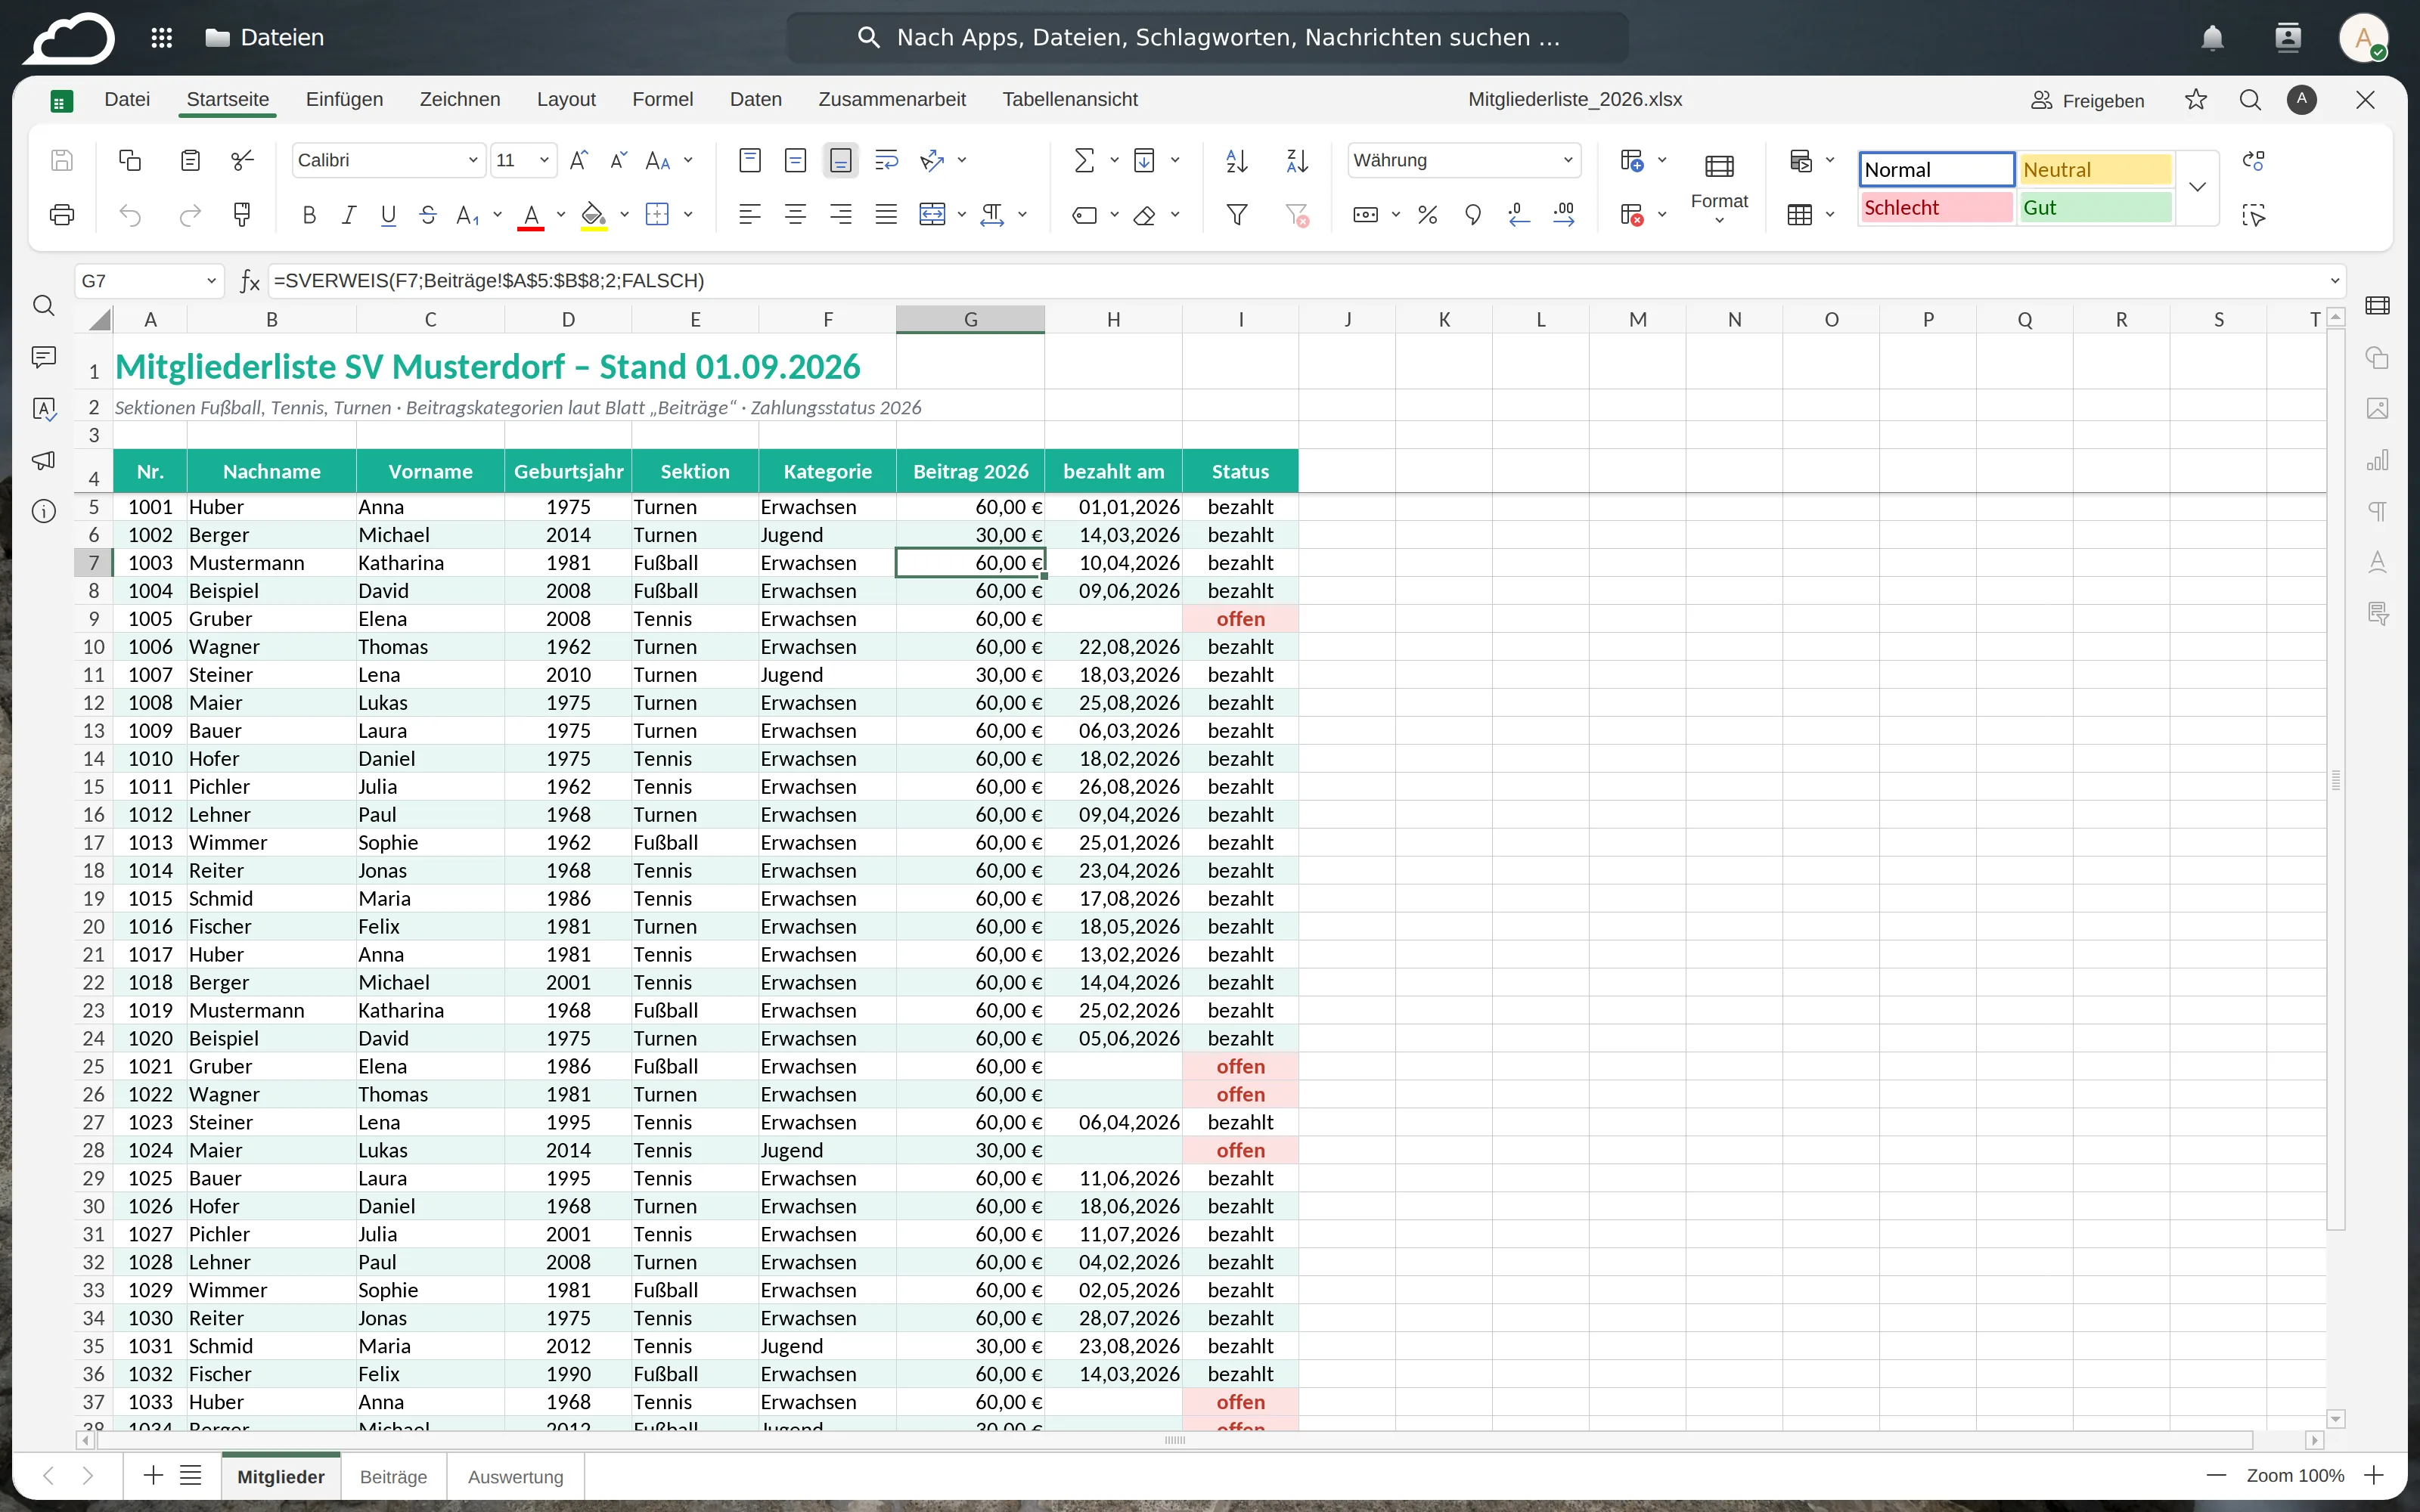This screenshot has height=1512, width=2420.
Task: Apply the Gut cell style swatch
Action: 2095,208
